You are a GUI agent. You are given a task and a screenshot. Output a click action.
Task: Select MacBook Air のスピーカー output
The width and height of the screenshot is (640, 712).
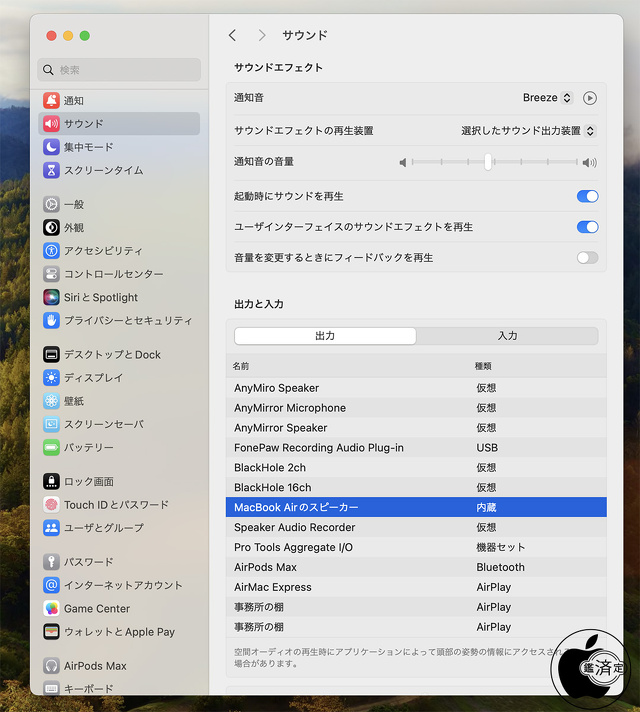click(416, 507)
